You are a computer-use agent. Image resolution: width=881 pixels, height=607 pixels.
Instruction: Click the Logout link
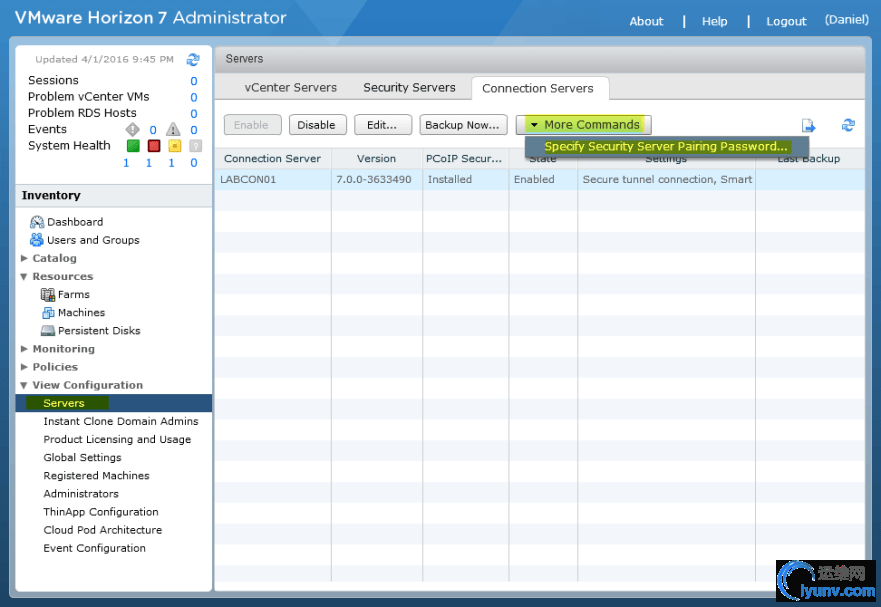(x=786, y=21)
